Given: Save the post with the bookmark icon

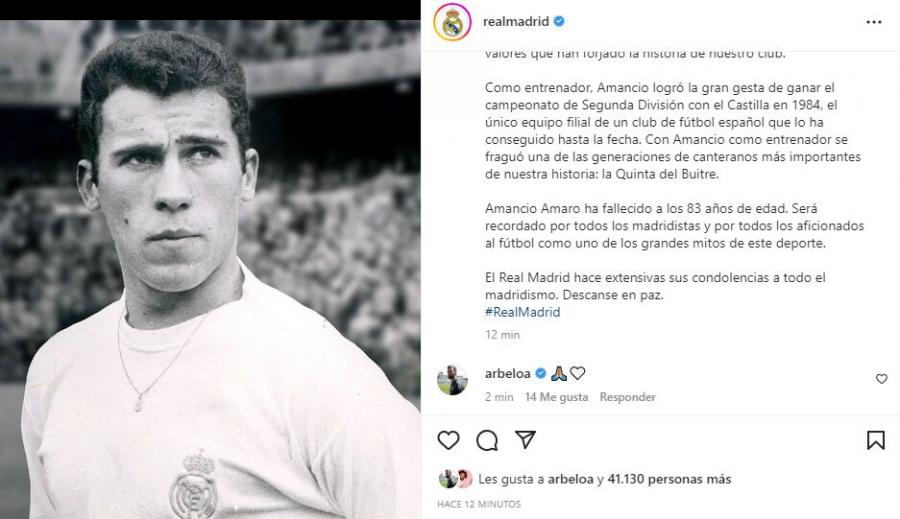Looking at the screenshot, I should (x=875, y=440).
